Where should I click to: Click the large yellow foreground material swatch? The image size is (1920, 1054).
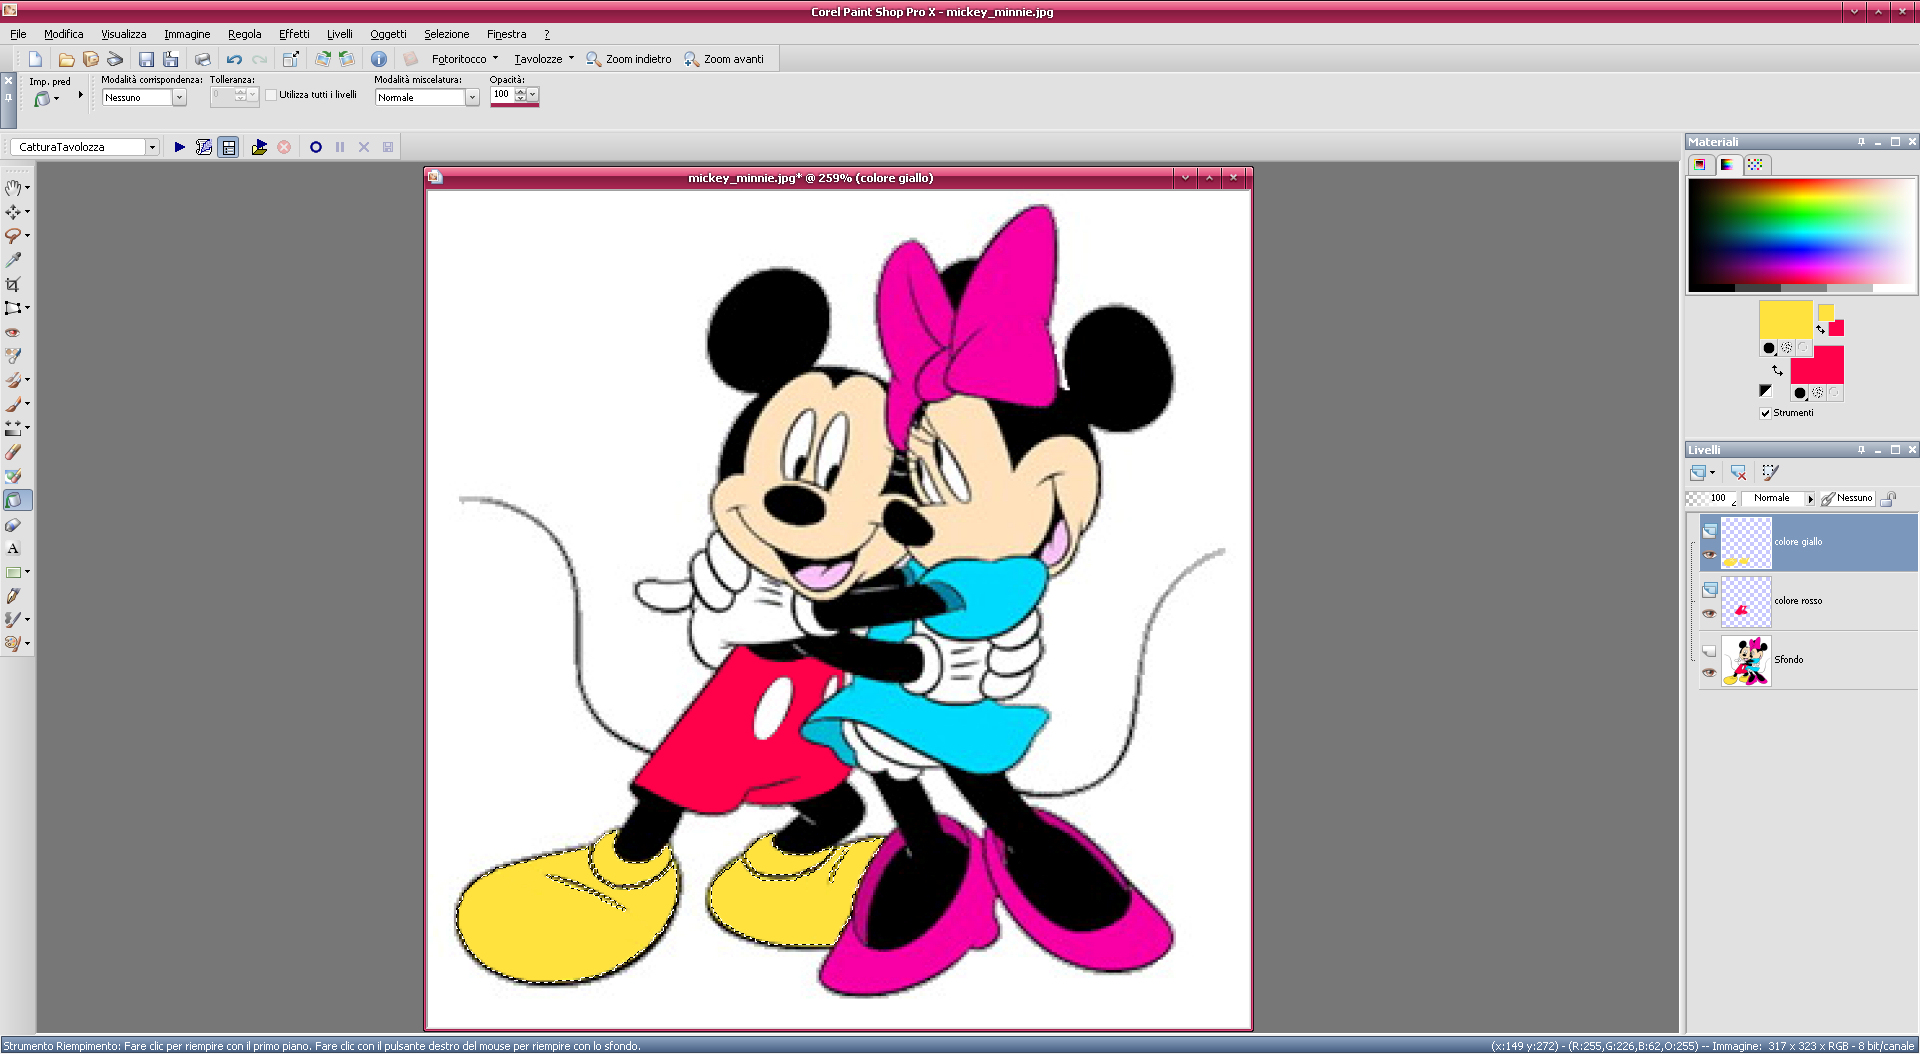(1785, 320)
